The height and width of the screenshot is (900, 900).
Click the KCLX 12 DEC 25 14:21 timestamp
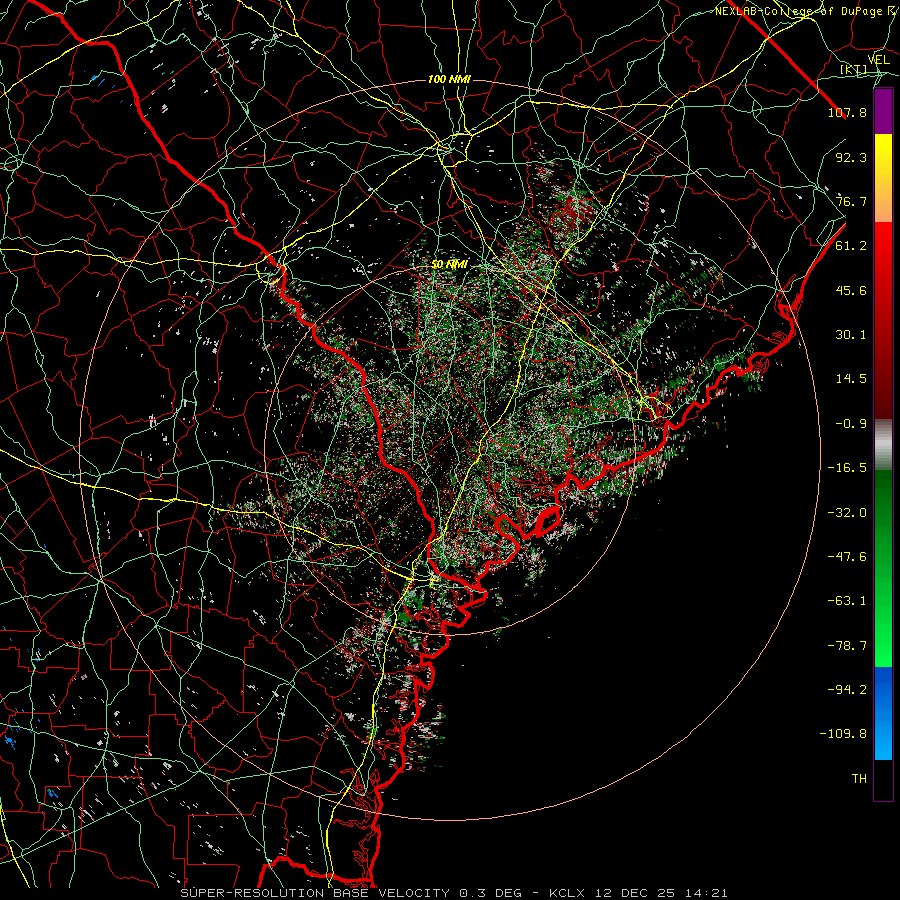point(638,893)
